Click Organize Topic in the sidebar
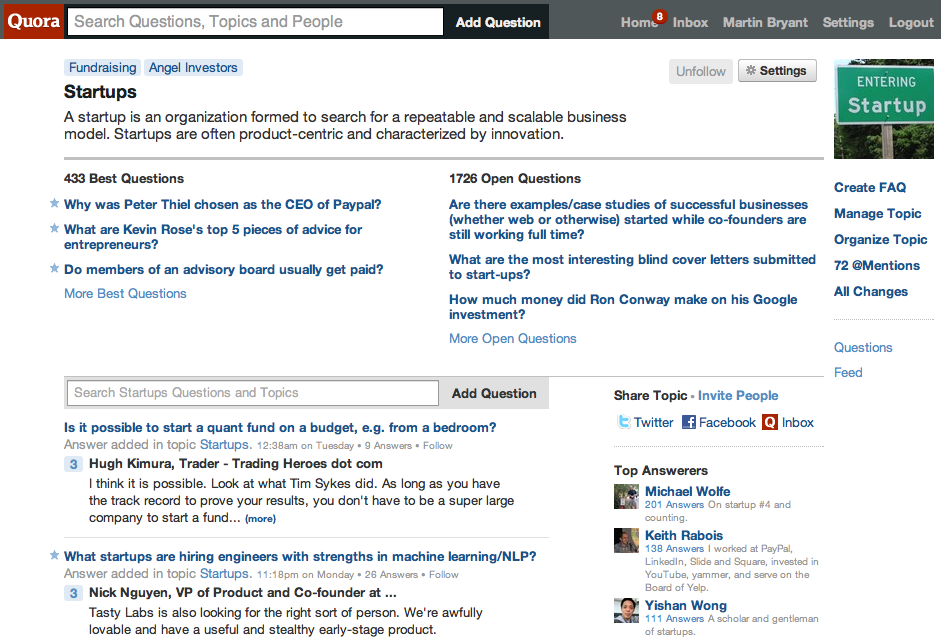941x641 pixels. point(880,239)
